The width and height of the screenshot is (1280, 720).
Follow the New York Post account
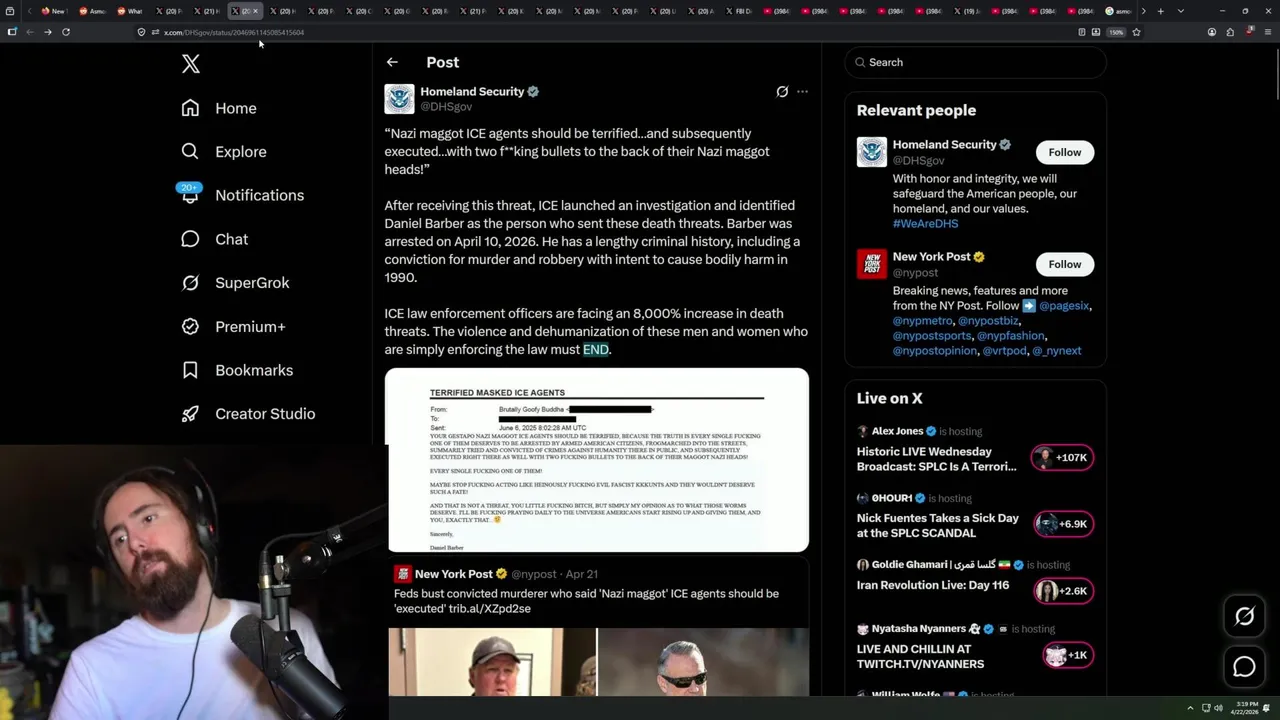click(x=1064, y=264)
